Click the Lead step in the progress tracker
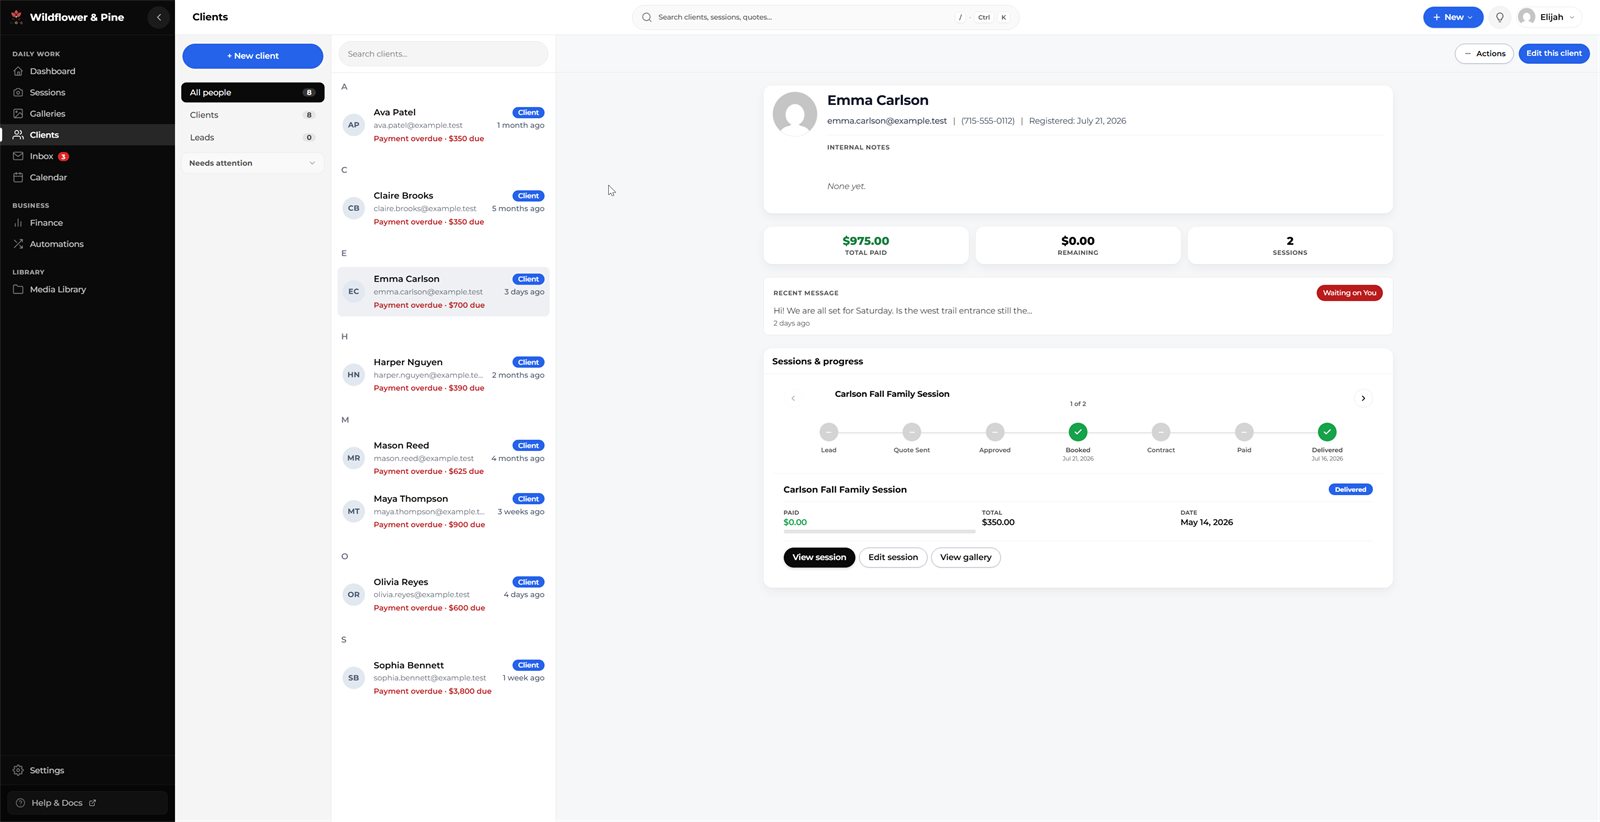The image size is (1600, 822). coord(829,432)
